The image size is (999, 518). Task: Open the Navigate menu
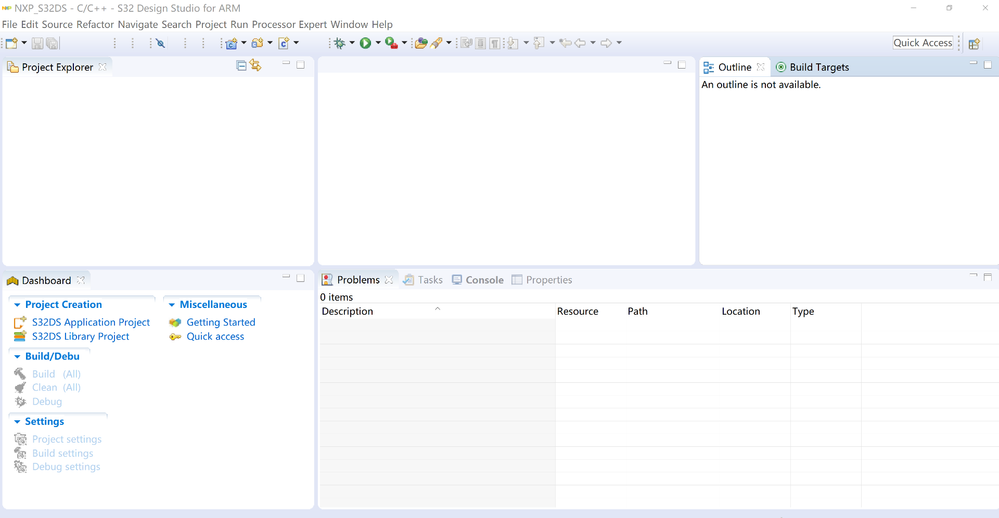(x=138, y=24)
